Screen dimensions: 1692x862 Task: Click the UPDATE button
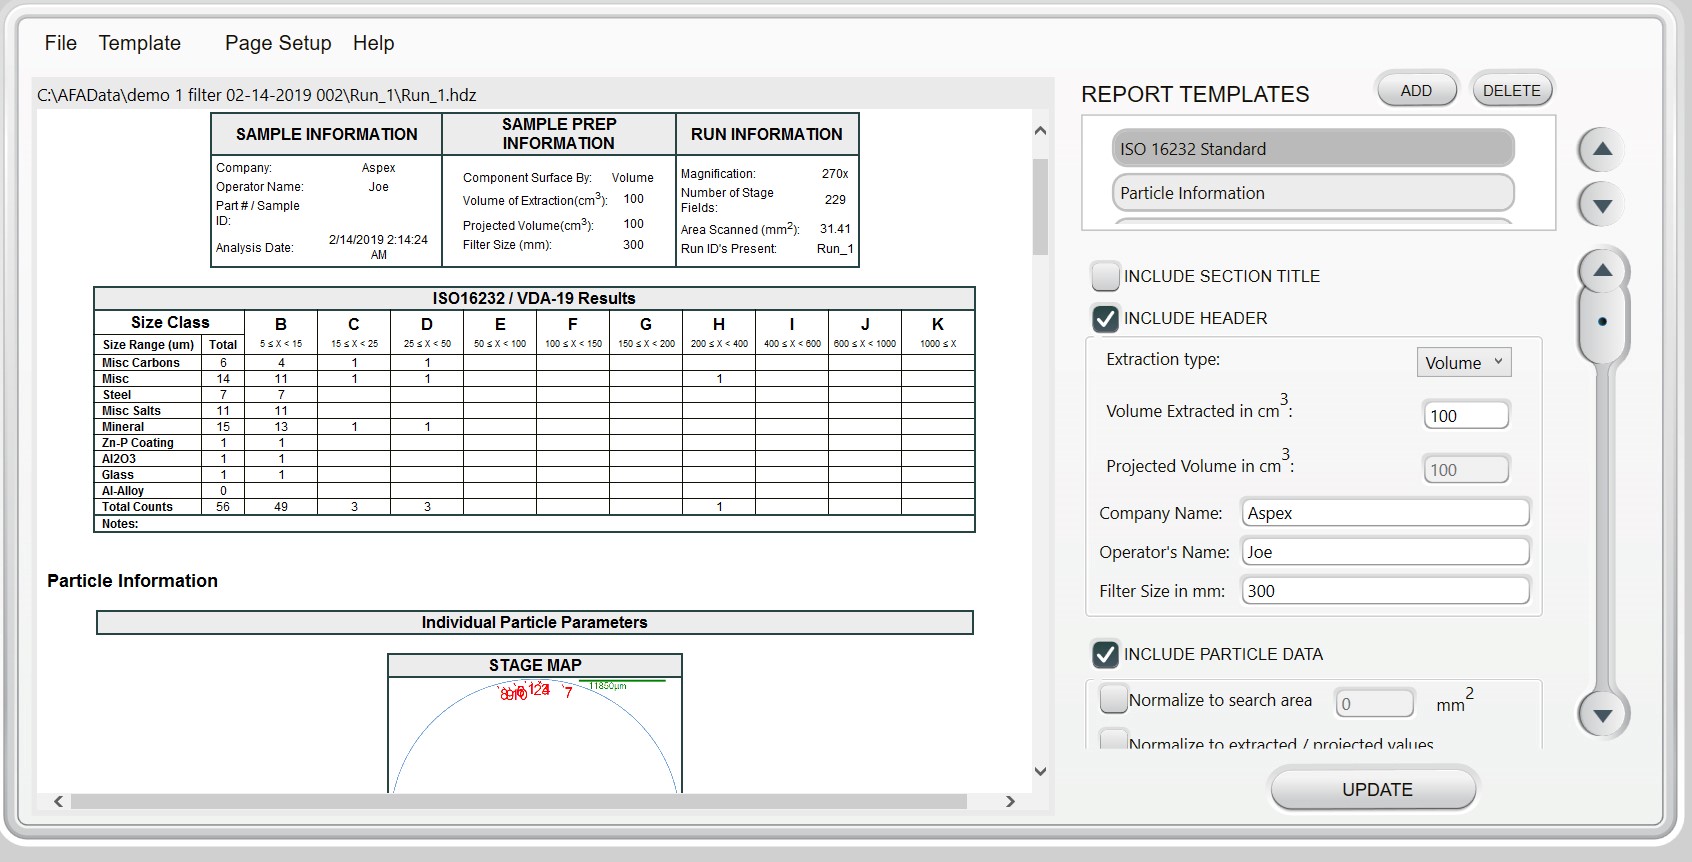coord(1376,790)
